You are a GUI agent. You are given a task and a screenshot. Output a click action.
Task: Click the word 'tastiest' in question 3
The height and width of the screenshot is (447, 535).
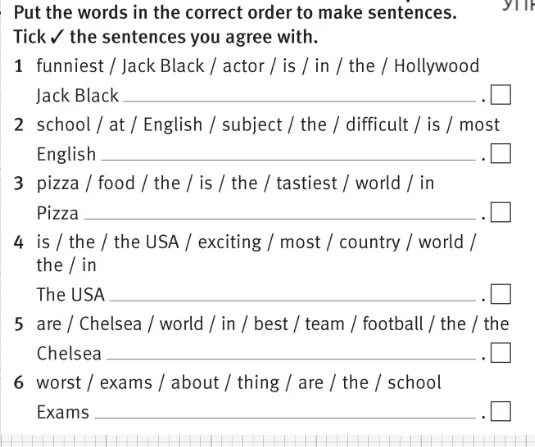pyautogui.click(x=306, y=183)
